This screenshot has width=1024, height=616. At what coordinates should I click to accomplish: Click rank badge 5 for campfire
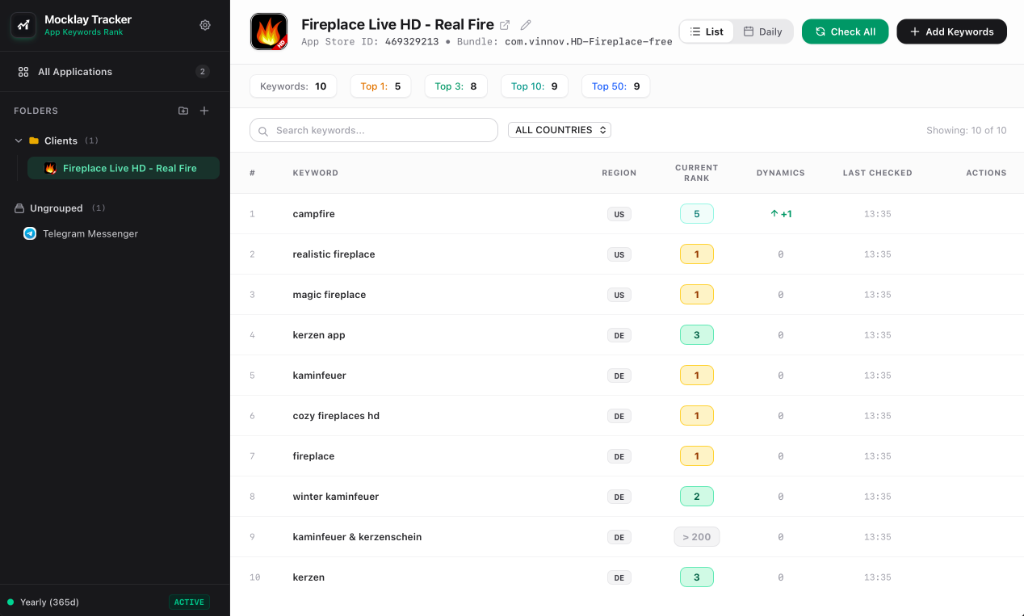697,214
